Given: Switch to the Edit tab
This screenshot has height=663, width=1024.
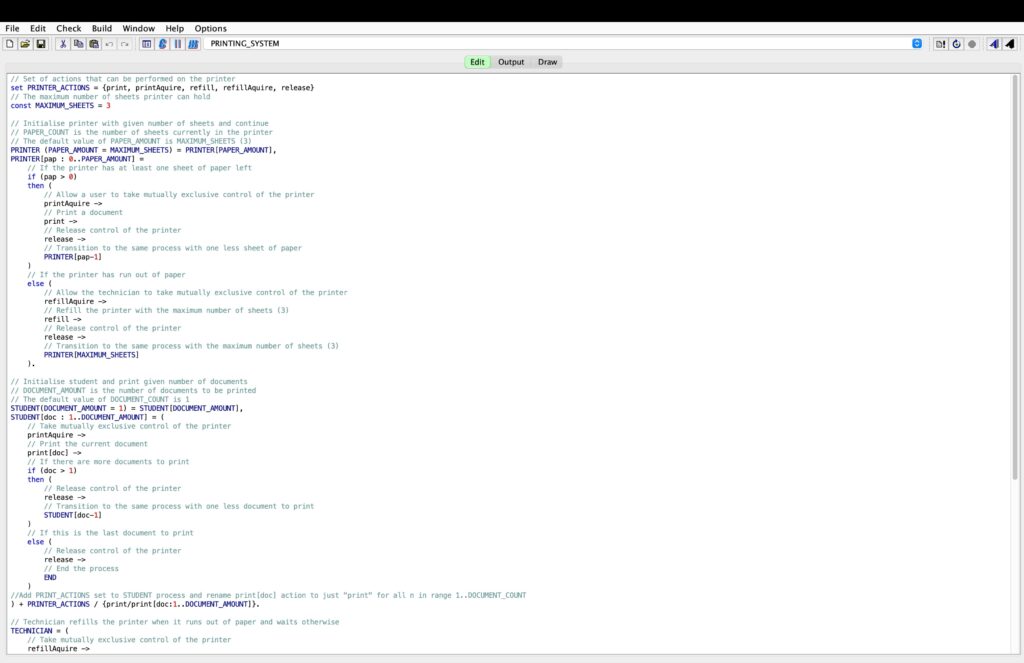Looking at the screenshot, I should point(477,62).
